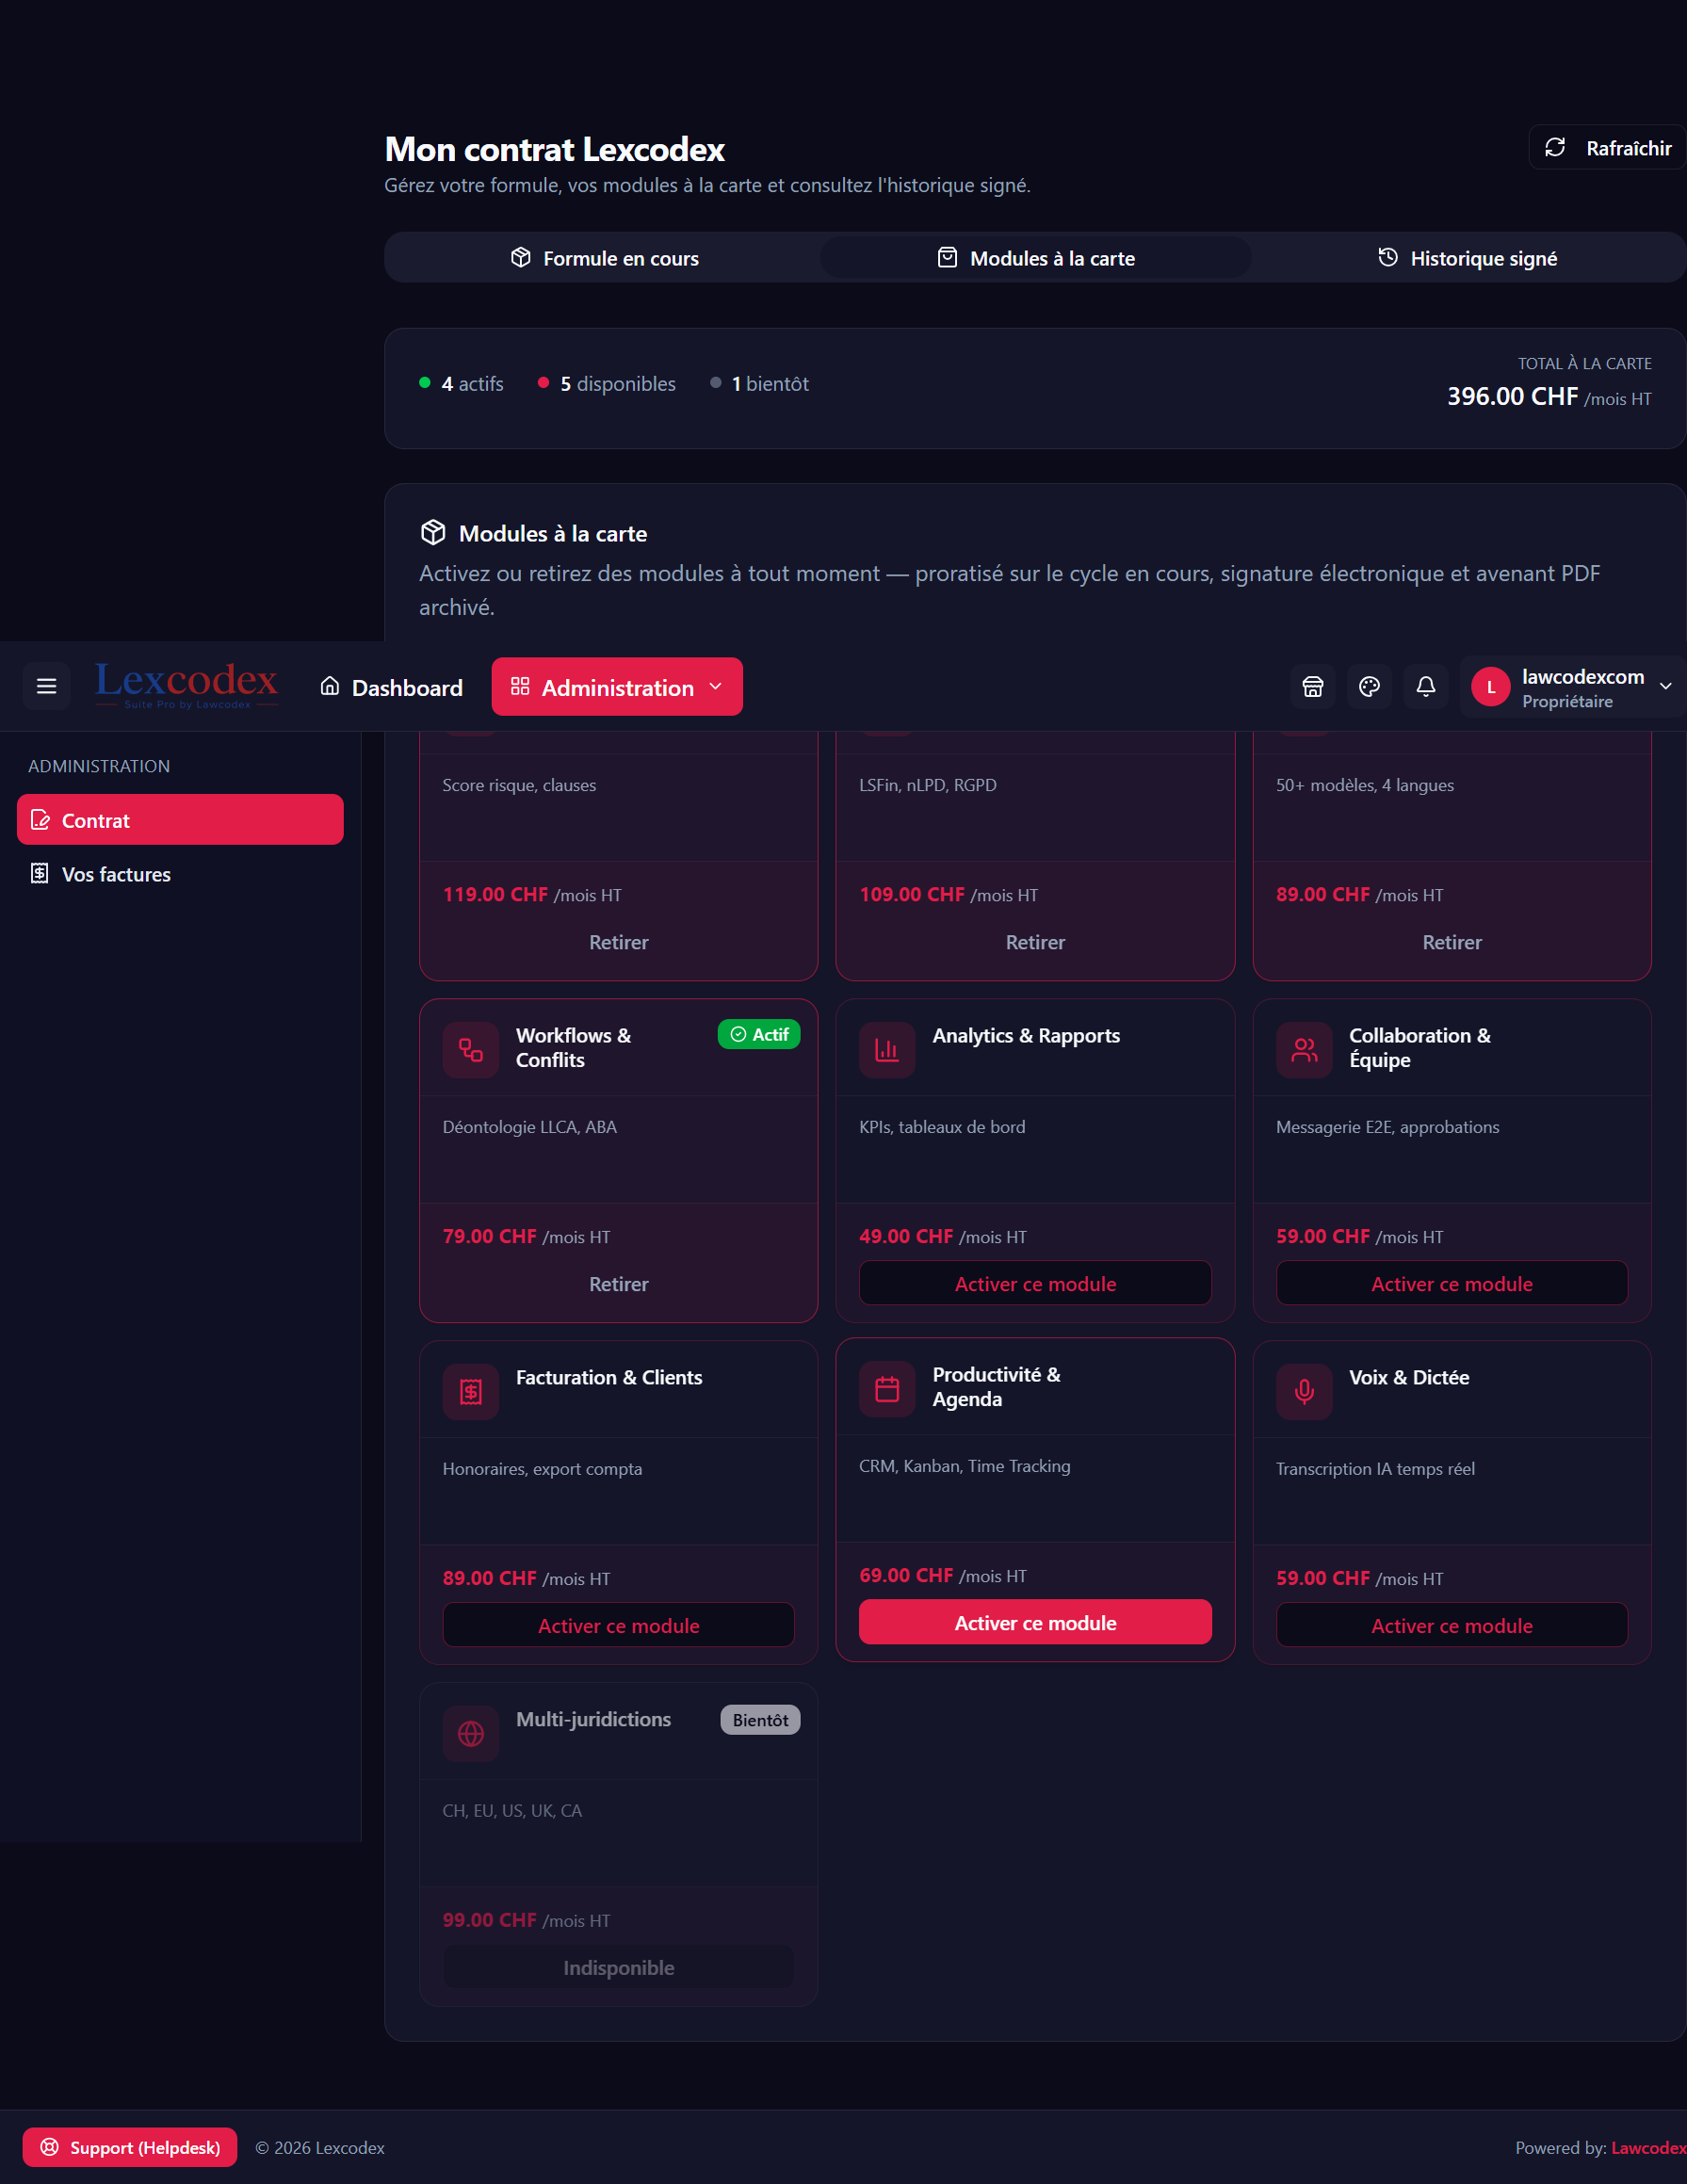Image resolution: width=1687 pixels, height=2184 pixels.
Task: Click the Multi-juridictions globe icon
Action: [x=471, y=1734]
